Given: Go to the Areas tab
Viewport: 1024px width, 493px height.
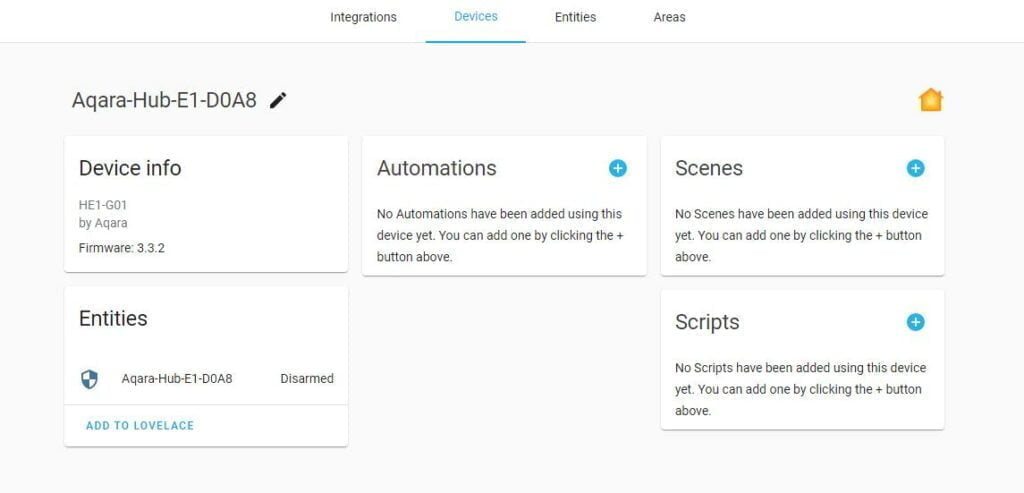Looking at the screenshot, I should click(x=669, y=17).
